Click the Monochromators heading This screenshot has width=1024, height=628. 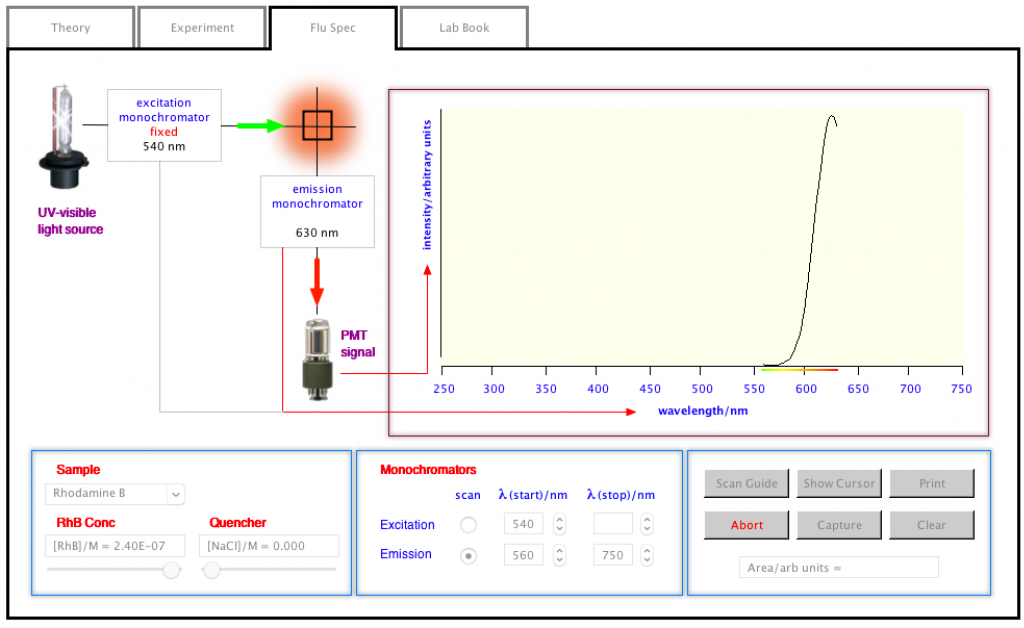[x=428, y=469]
